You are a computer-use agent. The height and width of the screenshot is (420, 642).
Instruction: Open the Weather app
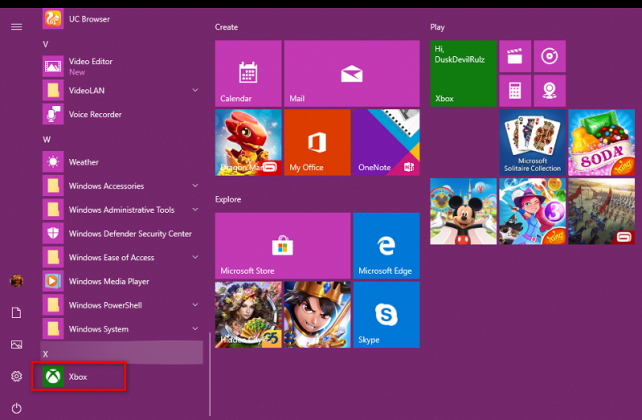pos(122,162)
